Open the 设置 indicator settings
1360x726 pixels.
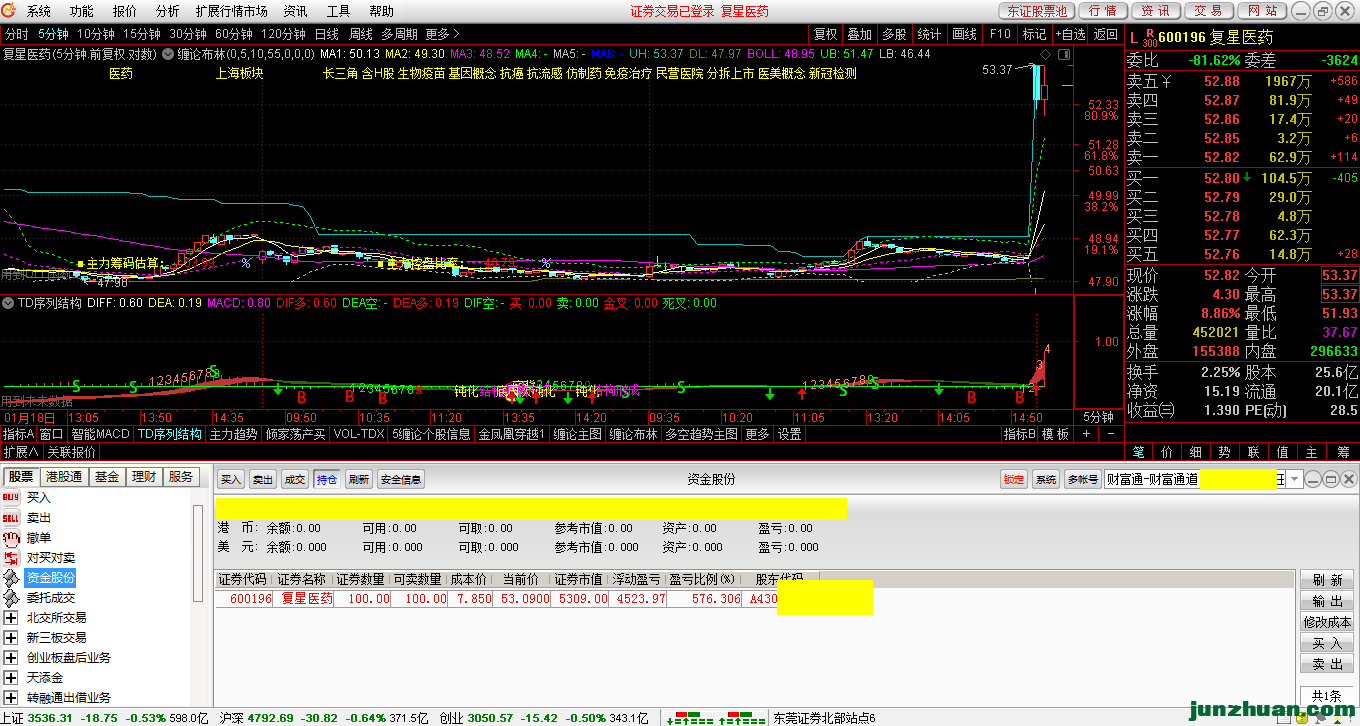coord(790,434)
